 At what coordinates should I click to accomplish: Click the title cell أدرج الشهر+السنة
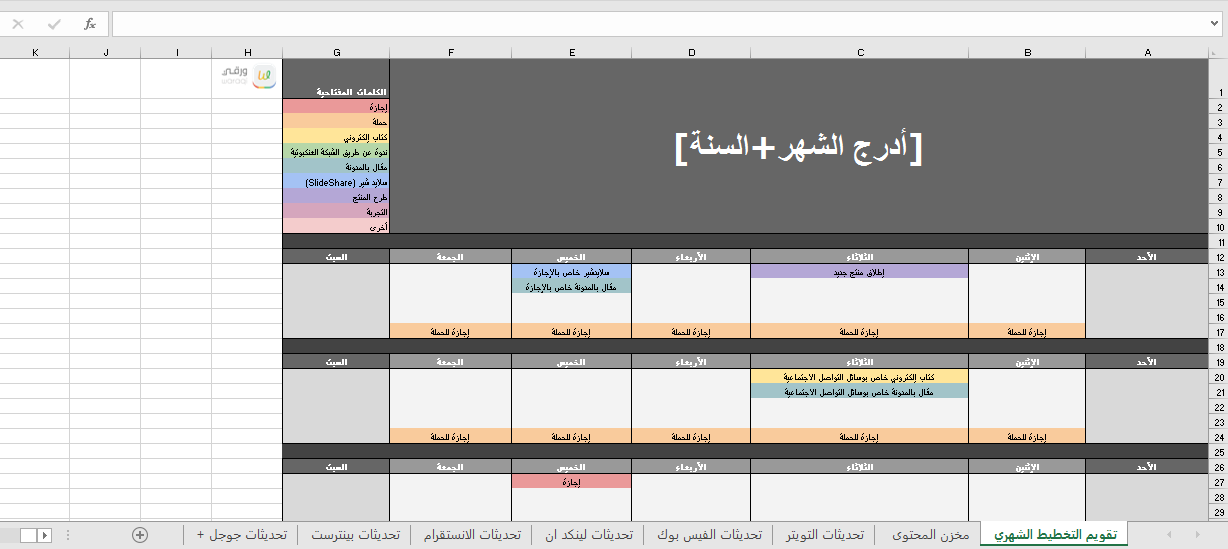click(x=798, y=148)
